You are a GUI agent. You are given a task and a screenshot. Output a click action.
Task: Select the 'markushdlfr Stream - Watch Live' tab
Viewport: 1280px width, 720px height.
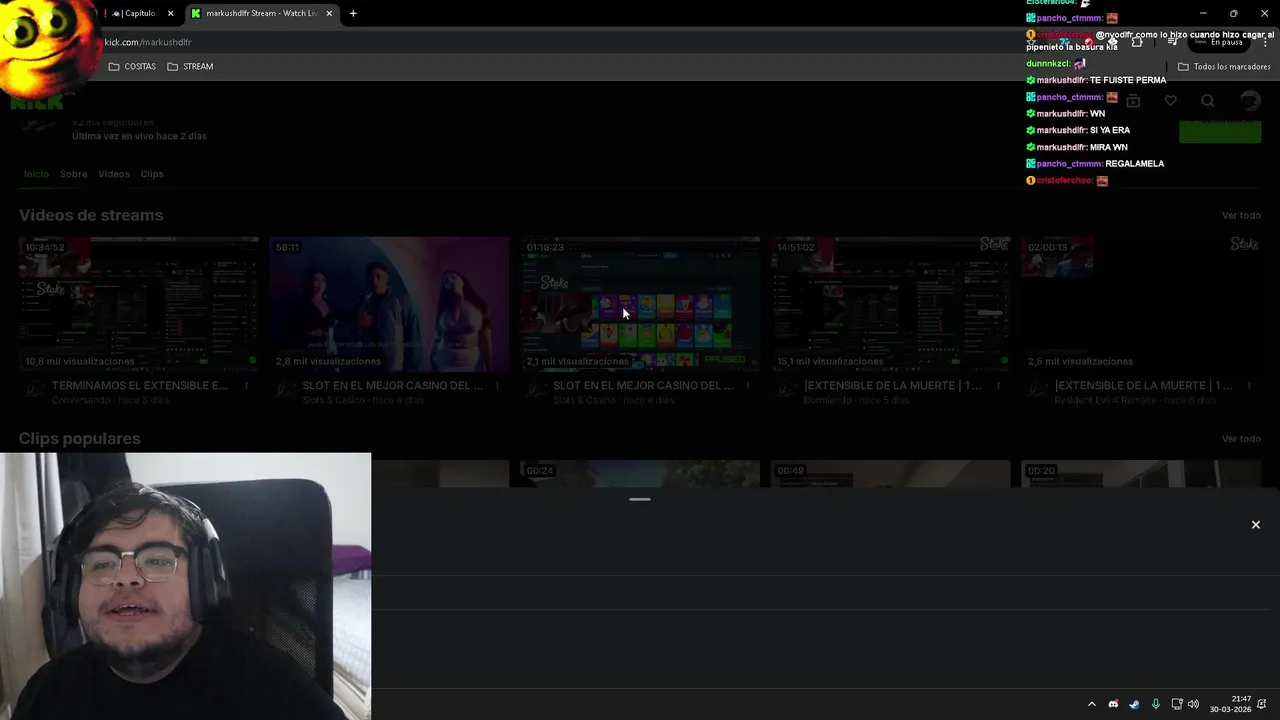pos(260,13)
